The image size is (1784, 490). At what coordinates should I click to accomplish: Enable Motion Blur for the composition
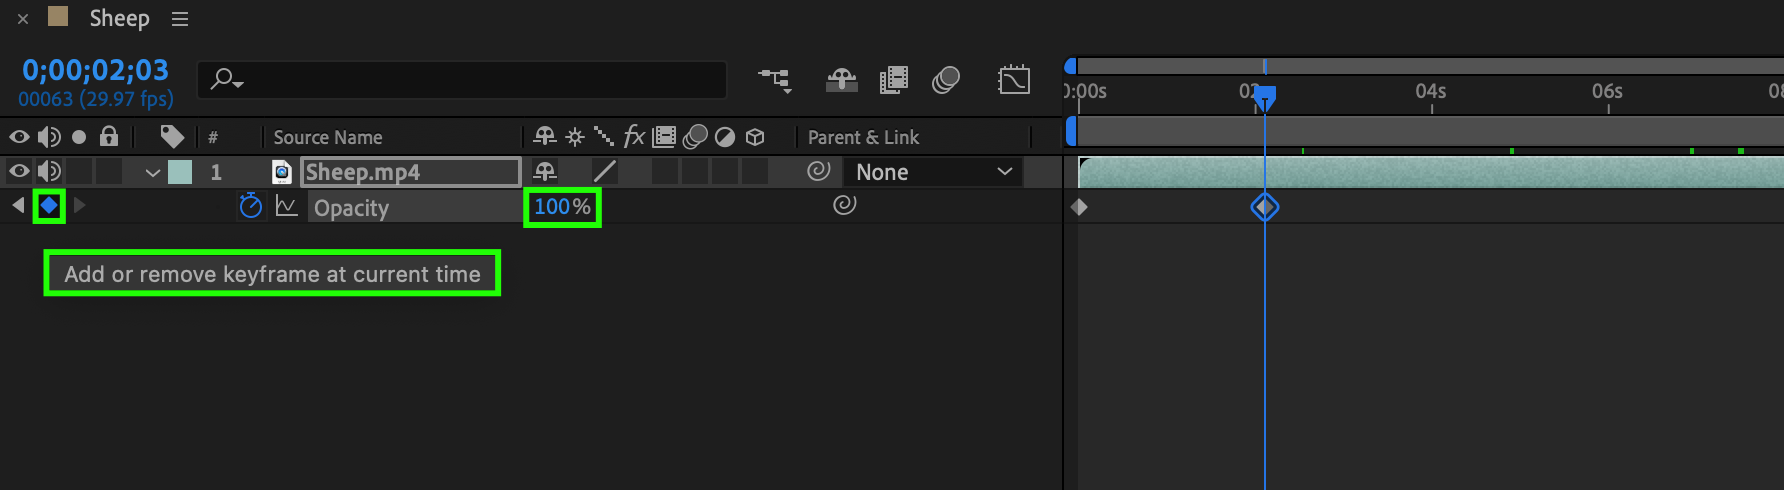tap(945, 80)
